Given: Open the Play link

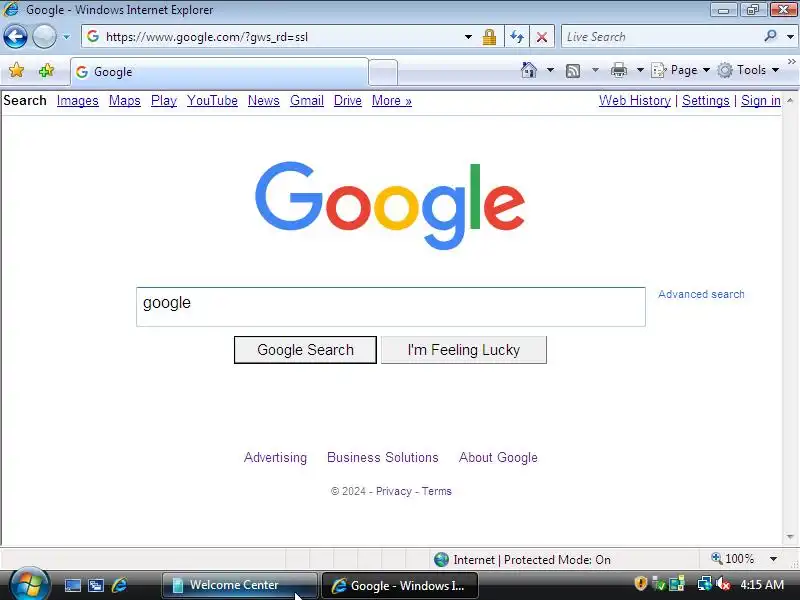Looking at the screenshot, I should [164, 101].
